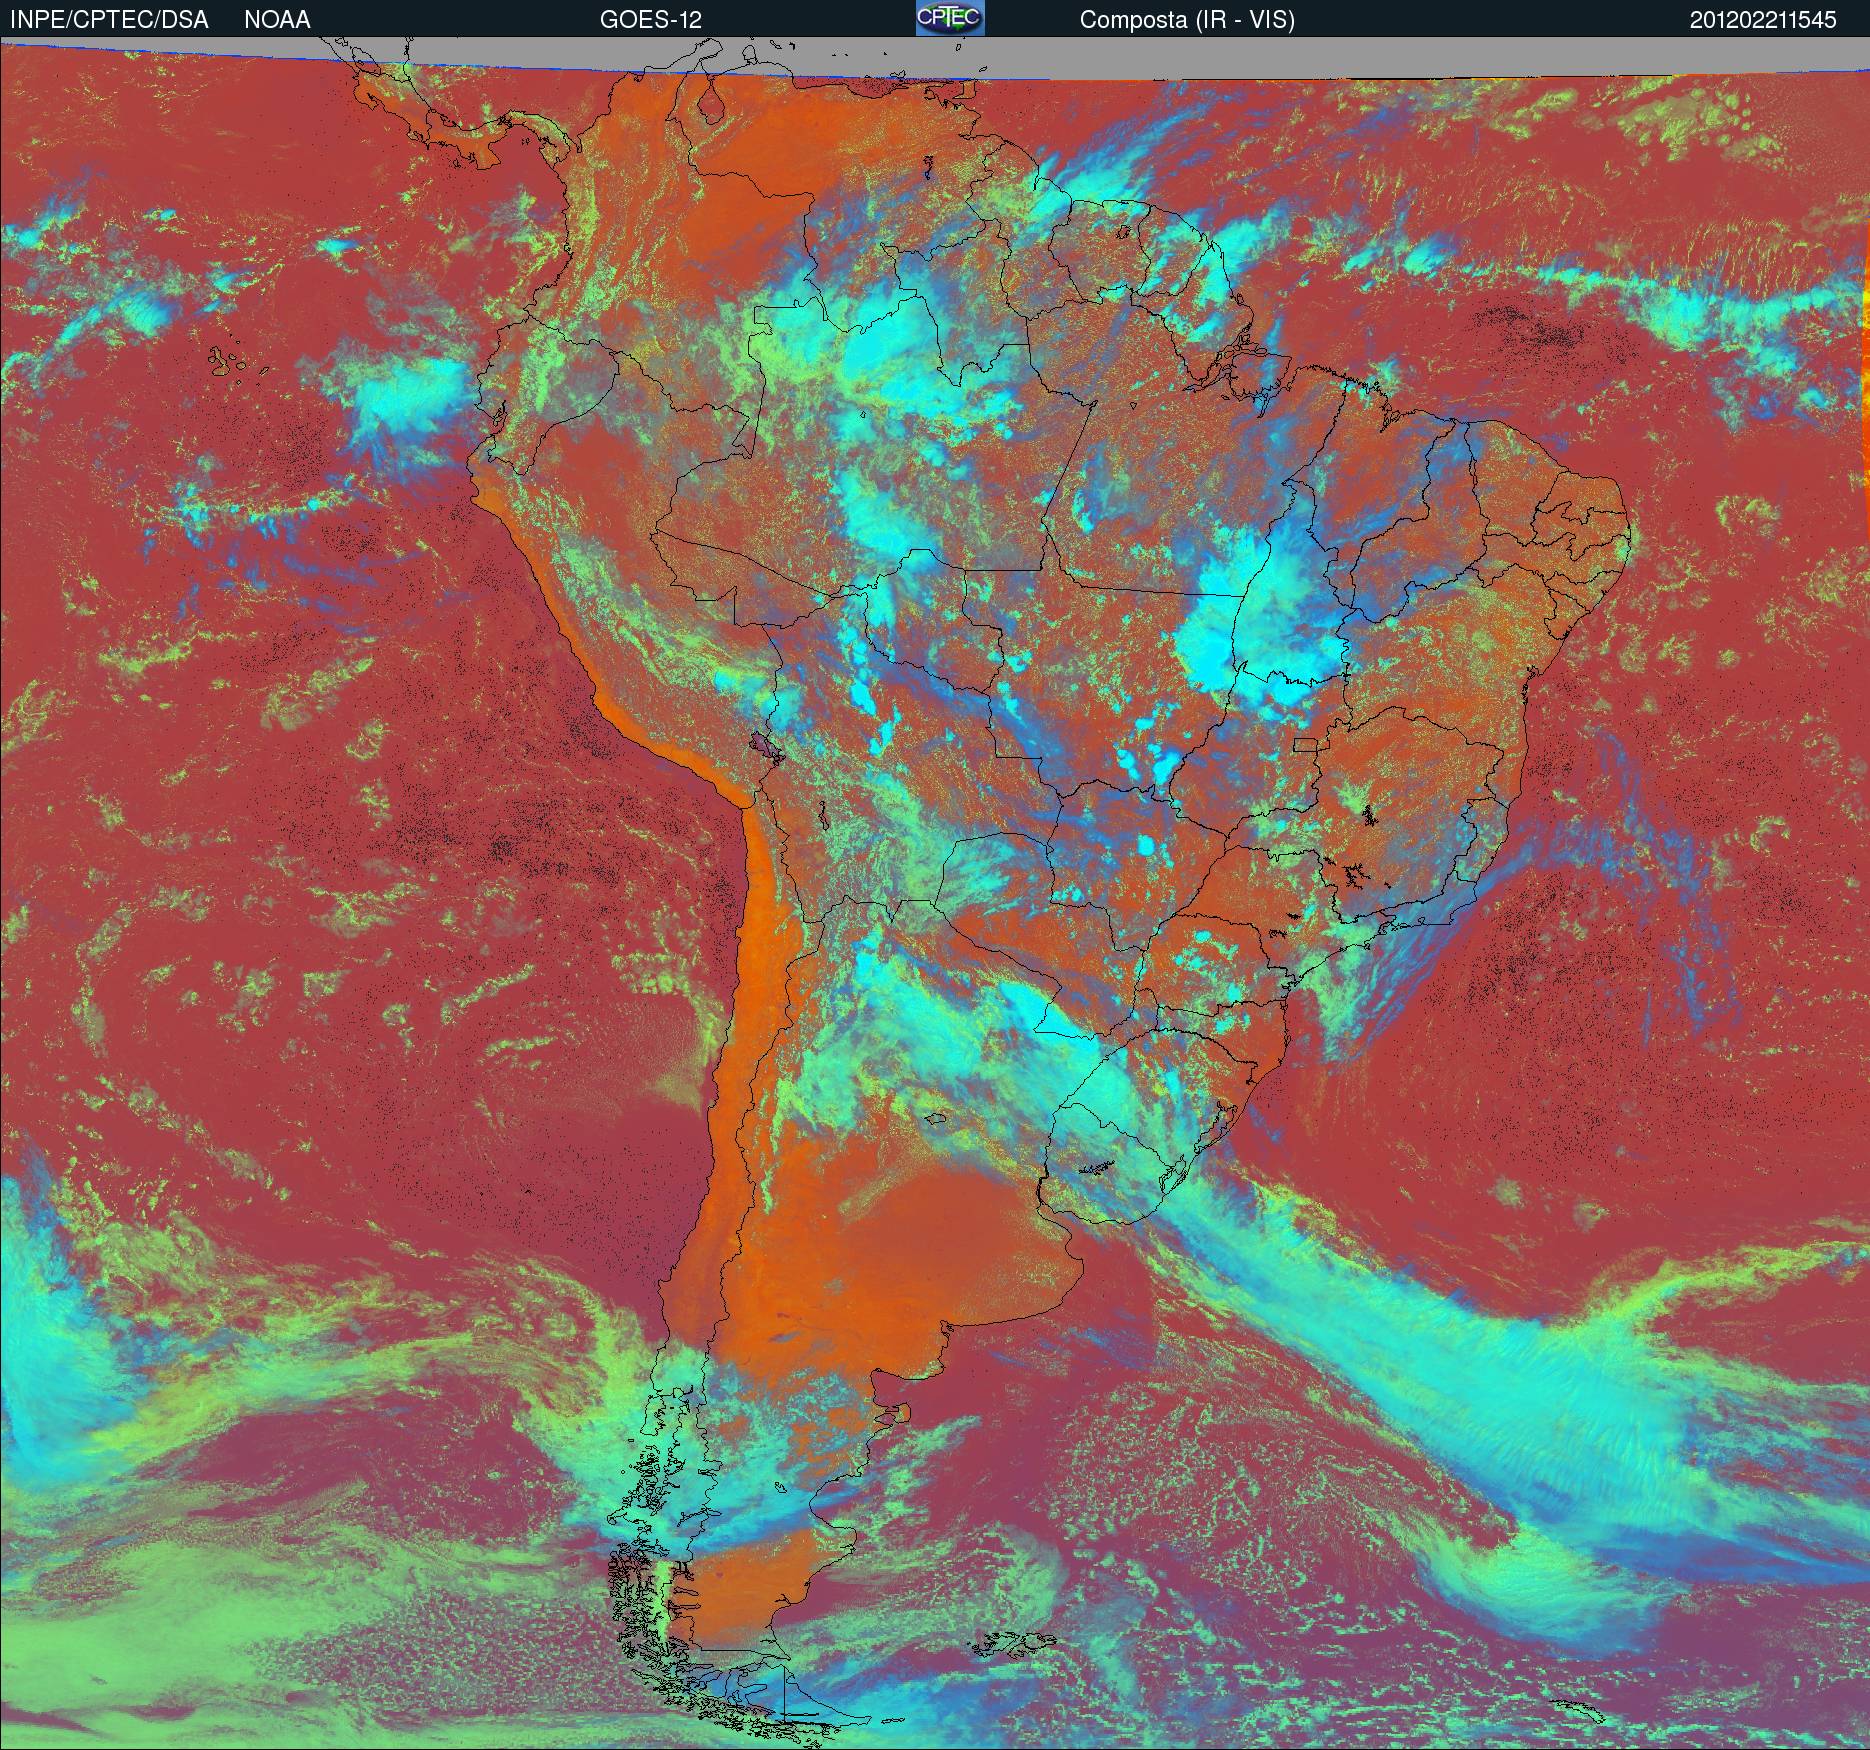Click the NOAA label in the header
The width and height of the screenshot is (1870, 1750).
[x=277, y=20]
